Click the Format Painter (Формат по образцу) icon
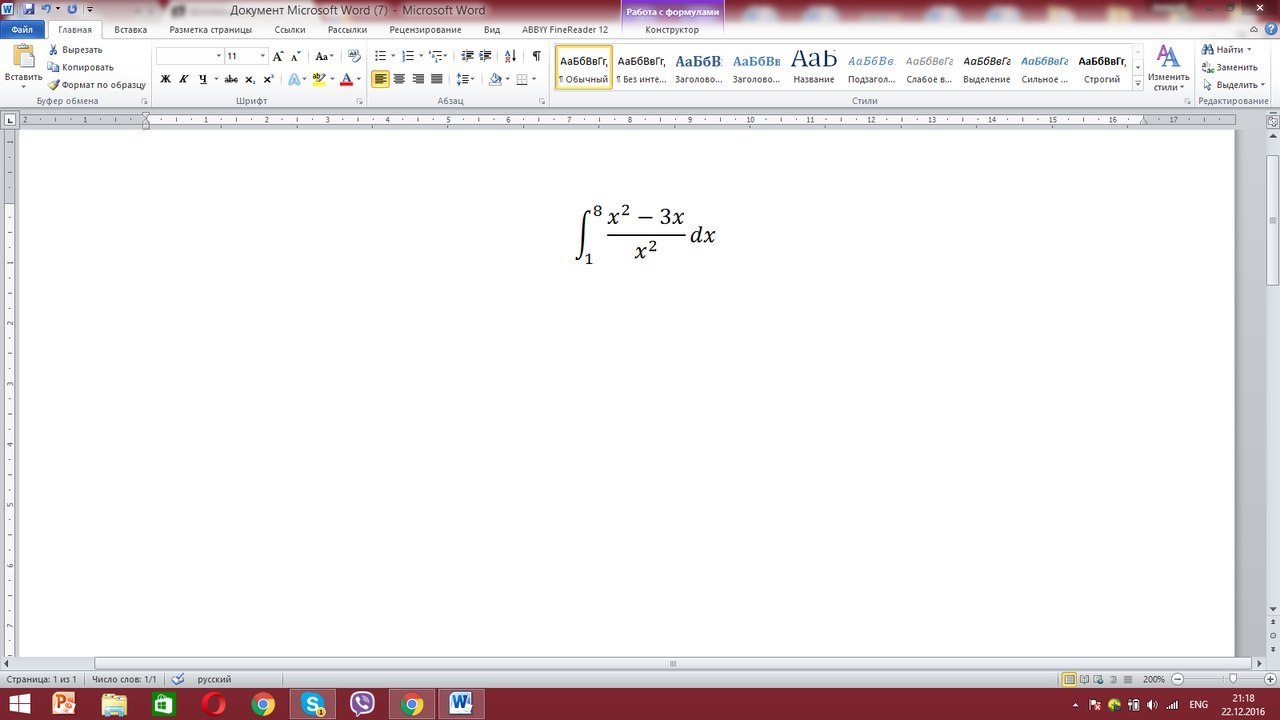Viewport: 1280px width, 720px height. 54,85
